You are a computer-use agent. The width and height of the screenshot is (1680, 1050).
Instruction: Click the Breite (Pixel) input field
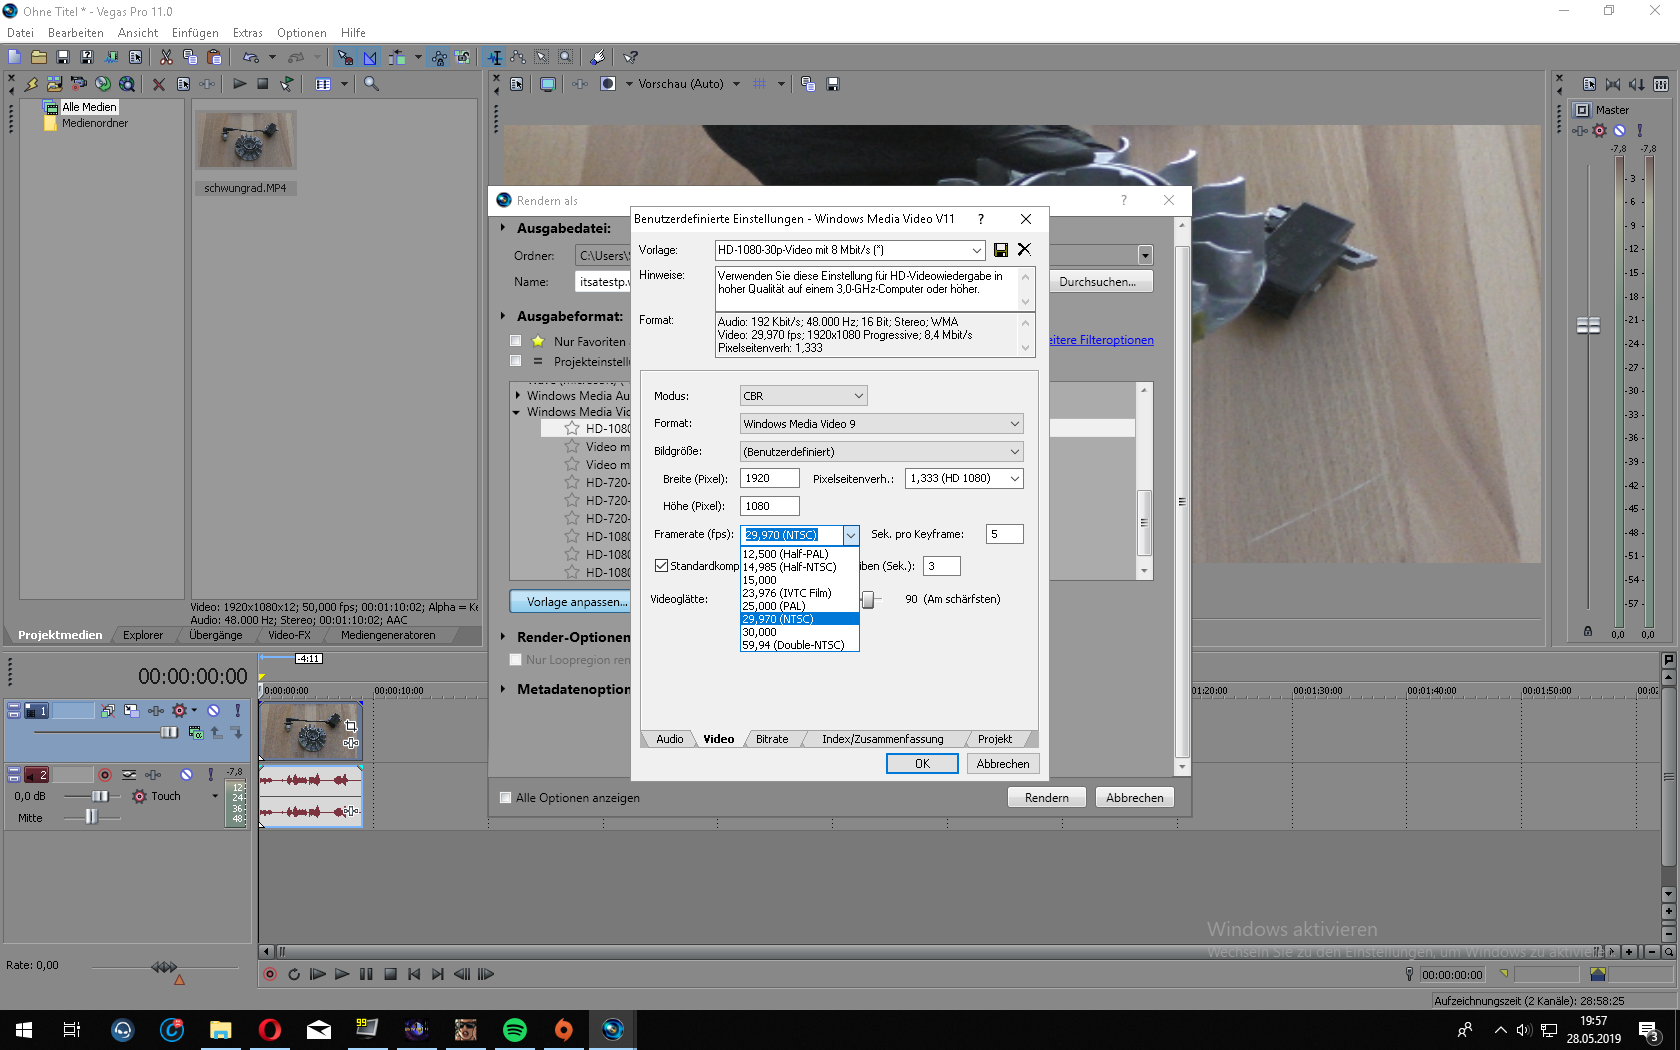770,479
